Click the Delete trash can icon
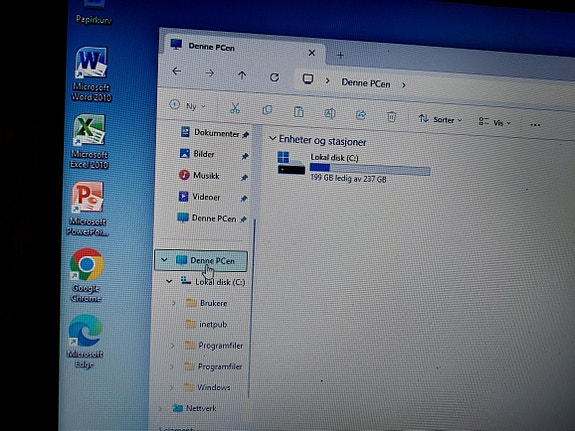The width and height of the screenshot is (575, 431). click(391, 117)
